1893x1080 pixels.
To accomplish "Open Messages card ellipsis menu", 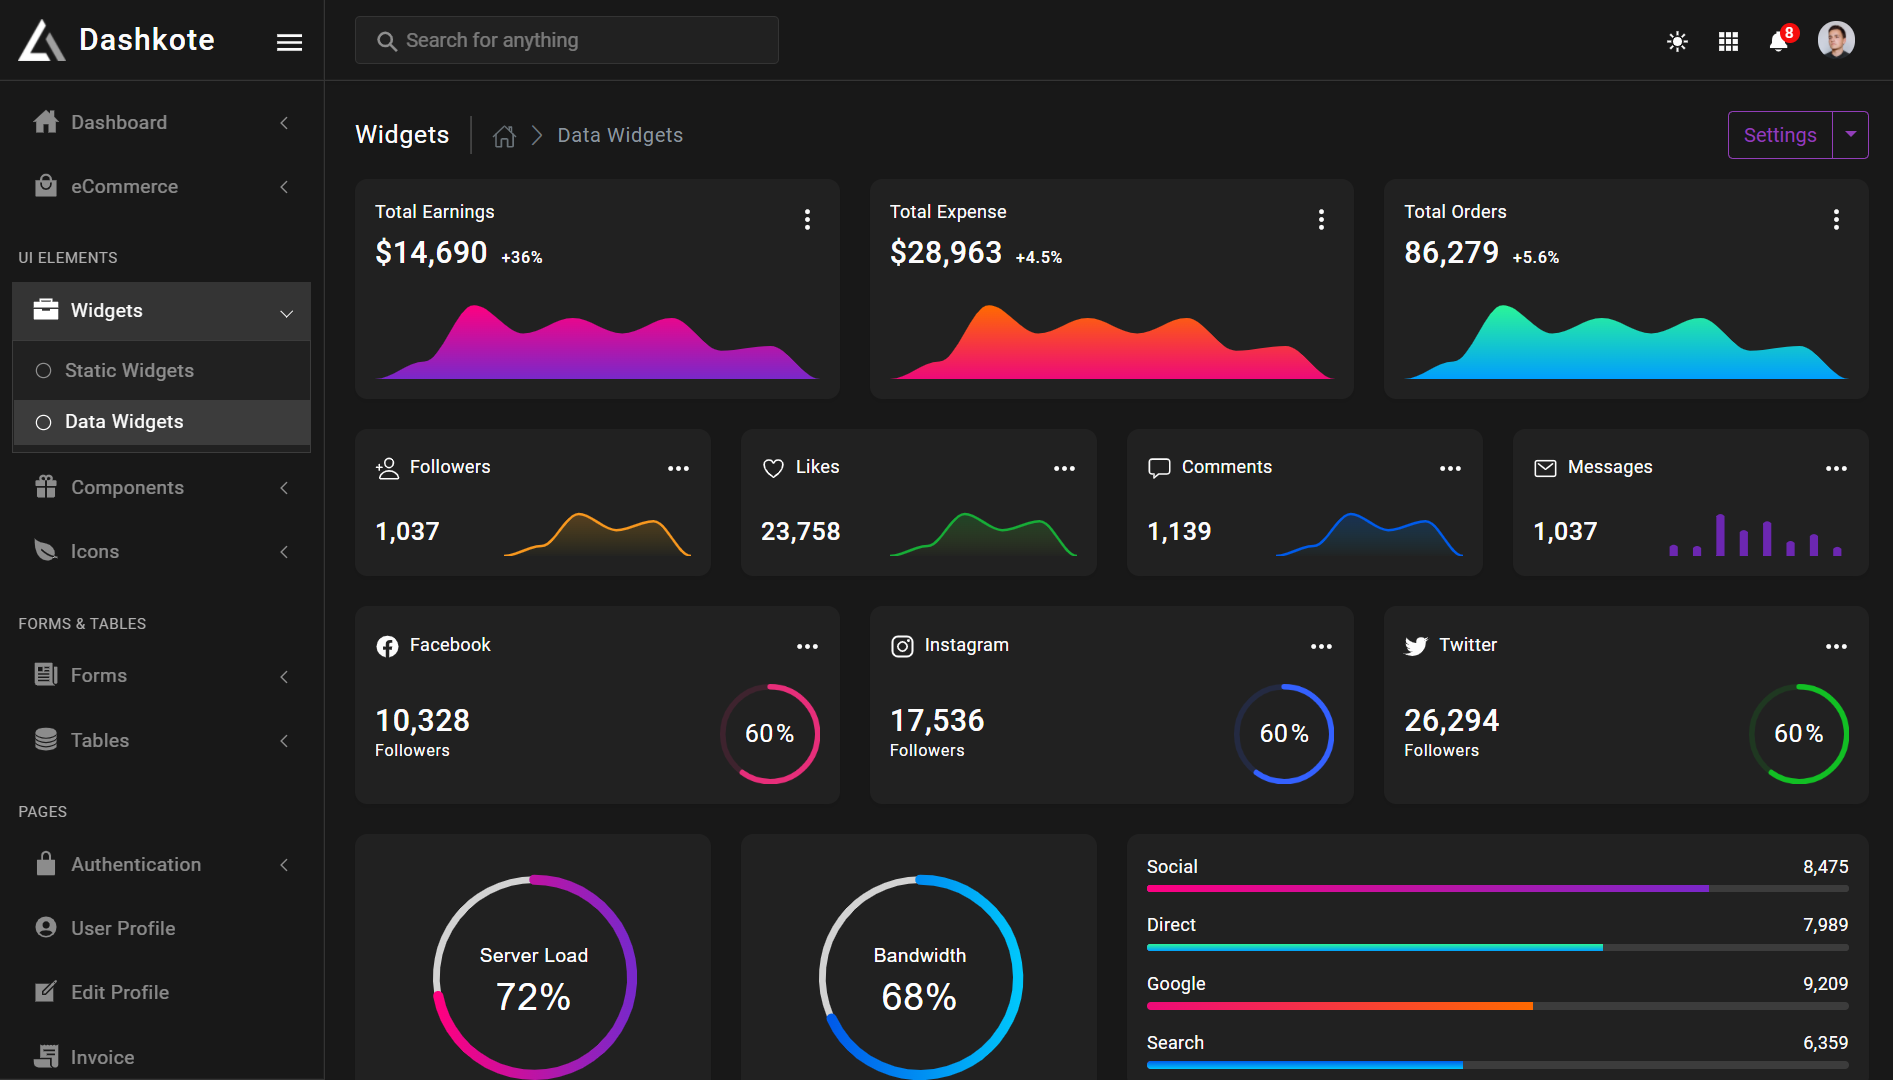I will (x=1836, y=468).
